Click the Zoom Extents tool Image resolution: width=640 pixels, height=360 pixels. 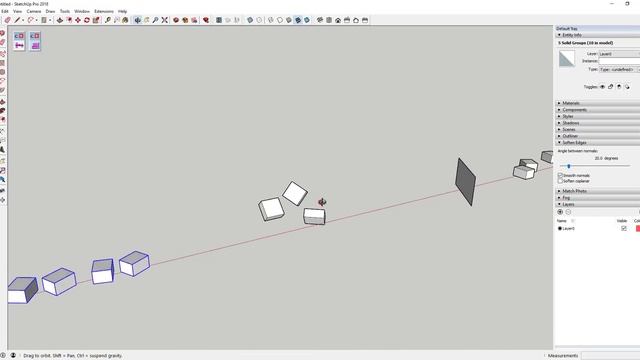pyautogui.click(x=164, y=20)
